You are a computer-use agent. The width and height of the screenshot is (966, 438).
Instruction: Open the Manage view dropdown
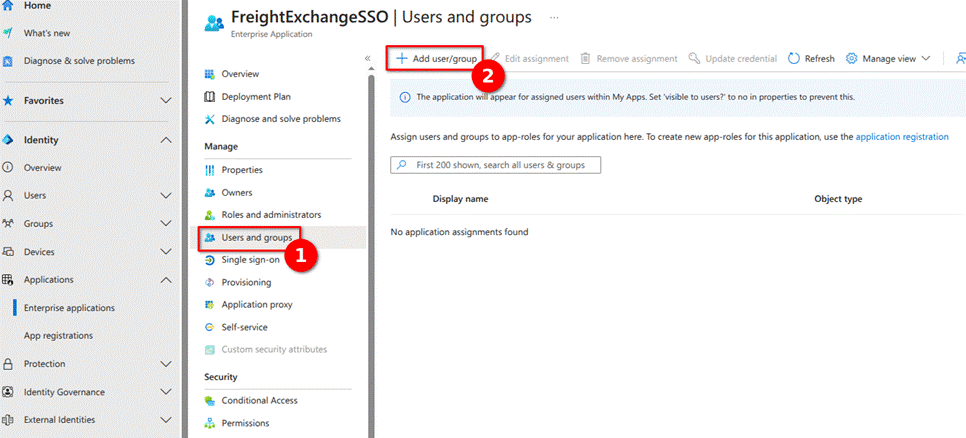[x=888, y=59]
